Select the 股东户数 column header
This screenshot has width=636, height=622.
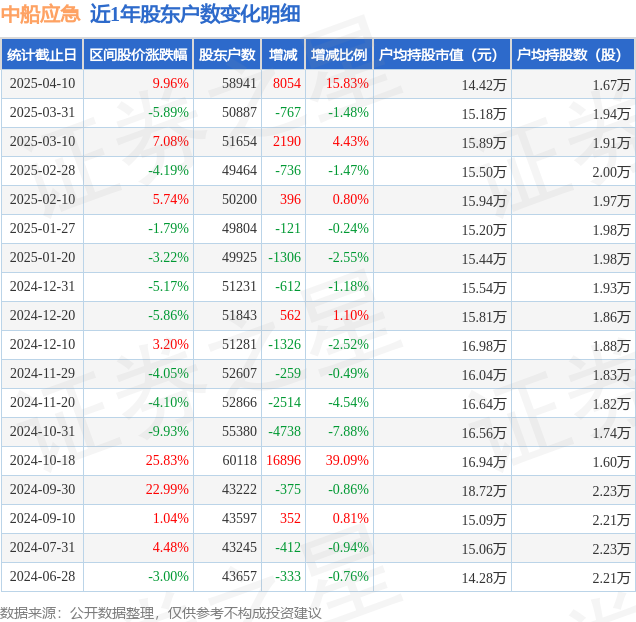[x=227, y=54]
